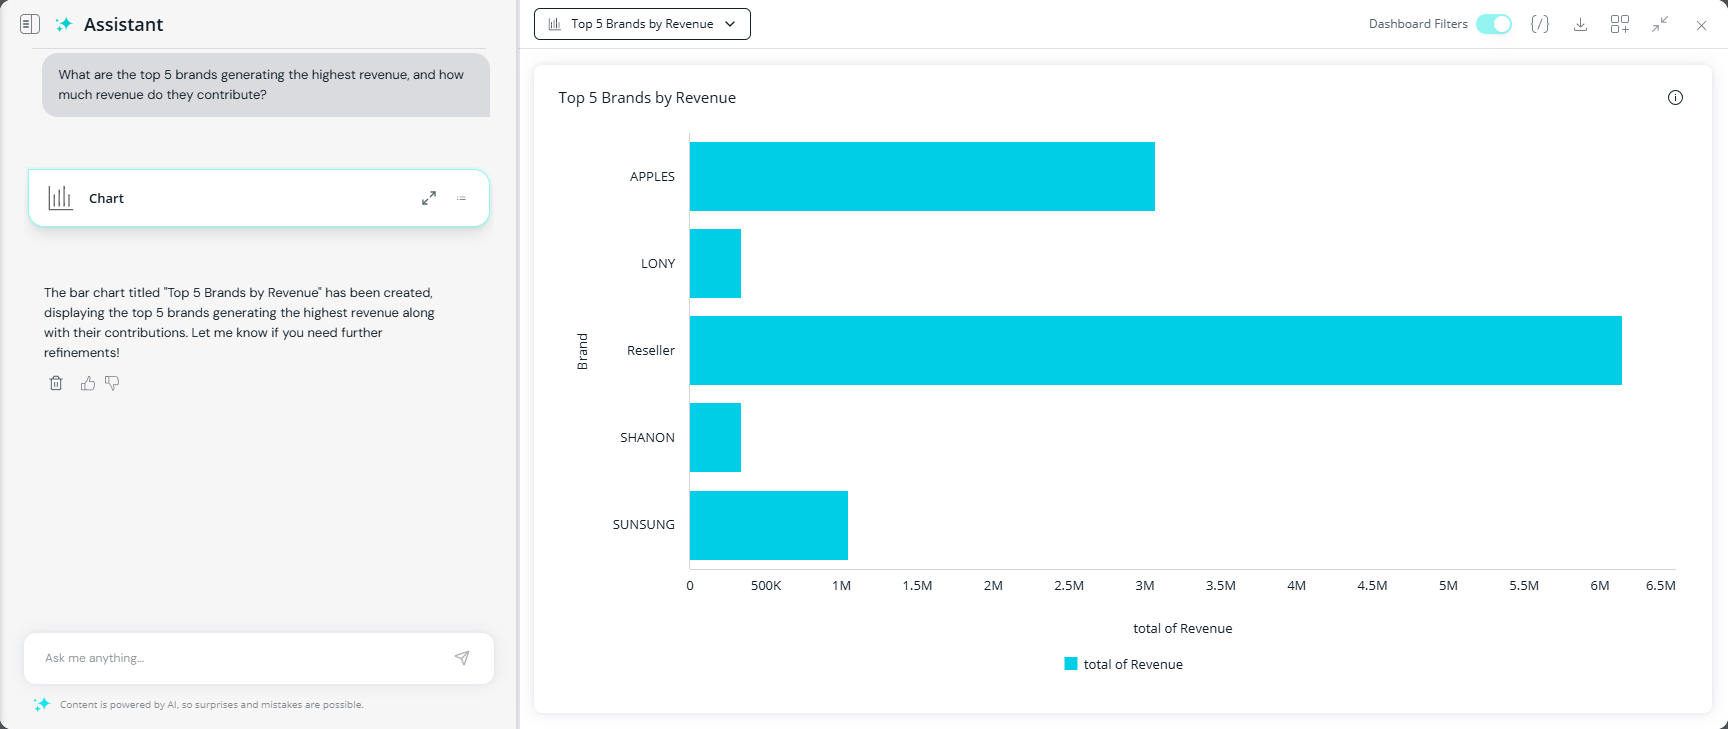Open the Chart card options menu
Screen dimensions: 1728x729
click(461, 198)
